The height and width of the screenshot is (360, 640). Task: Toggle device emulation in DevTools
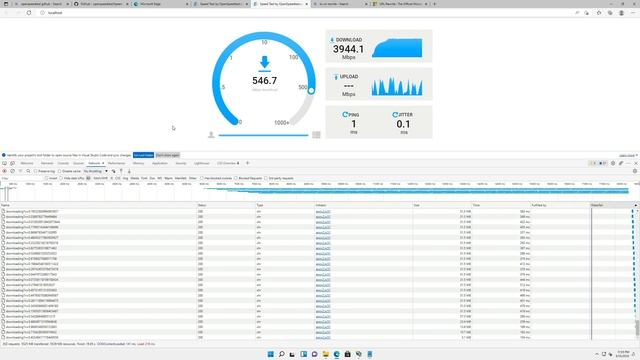pos(12,163)
